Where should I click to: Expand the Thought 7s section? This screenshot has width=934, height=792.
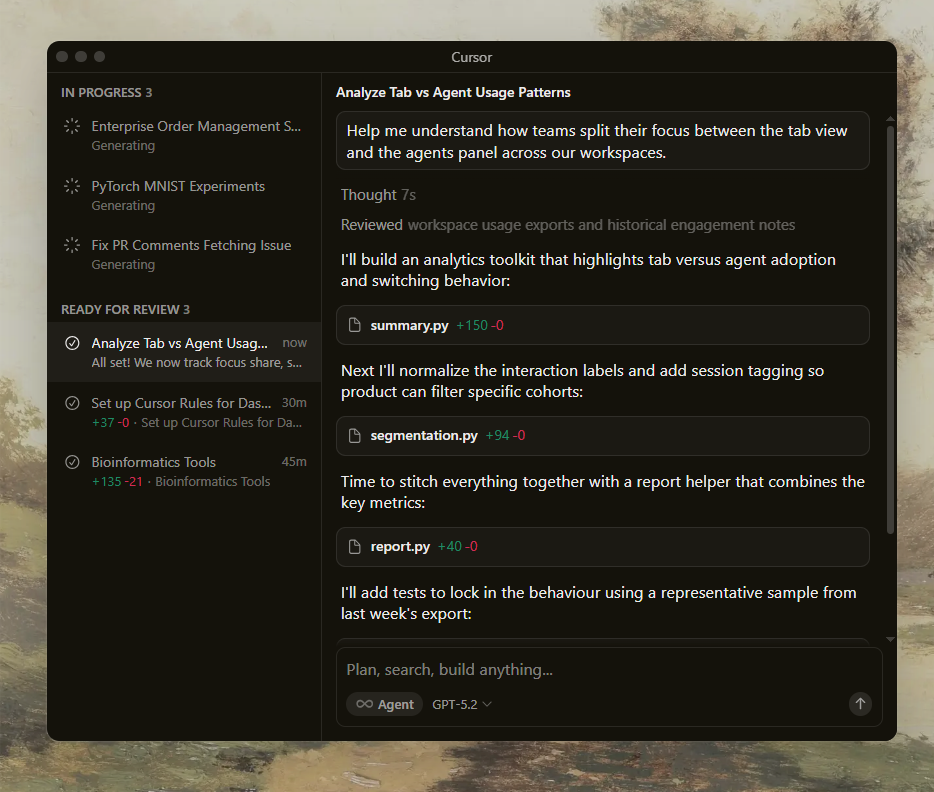(x=378, y=195)
